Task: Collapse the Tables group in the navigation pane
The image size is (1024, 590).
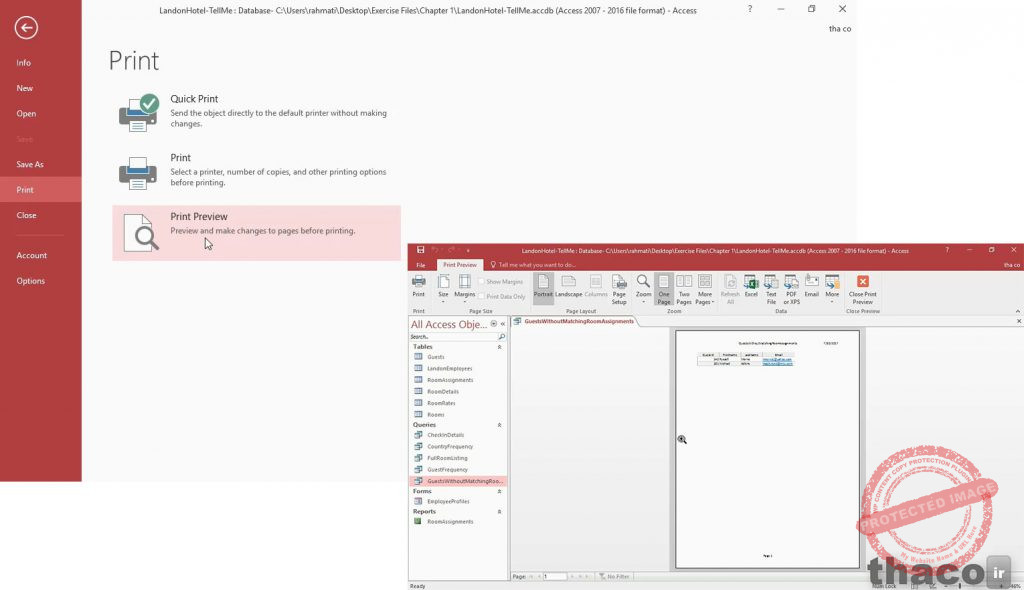Action: click(500, 347)
